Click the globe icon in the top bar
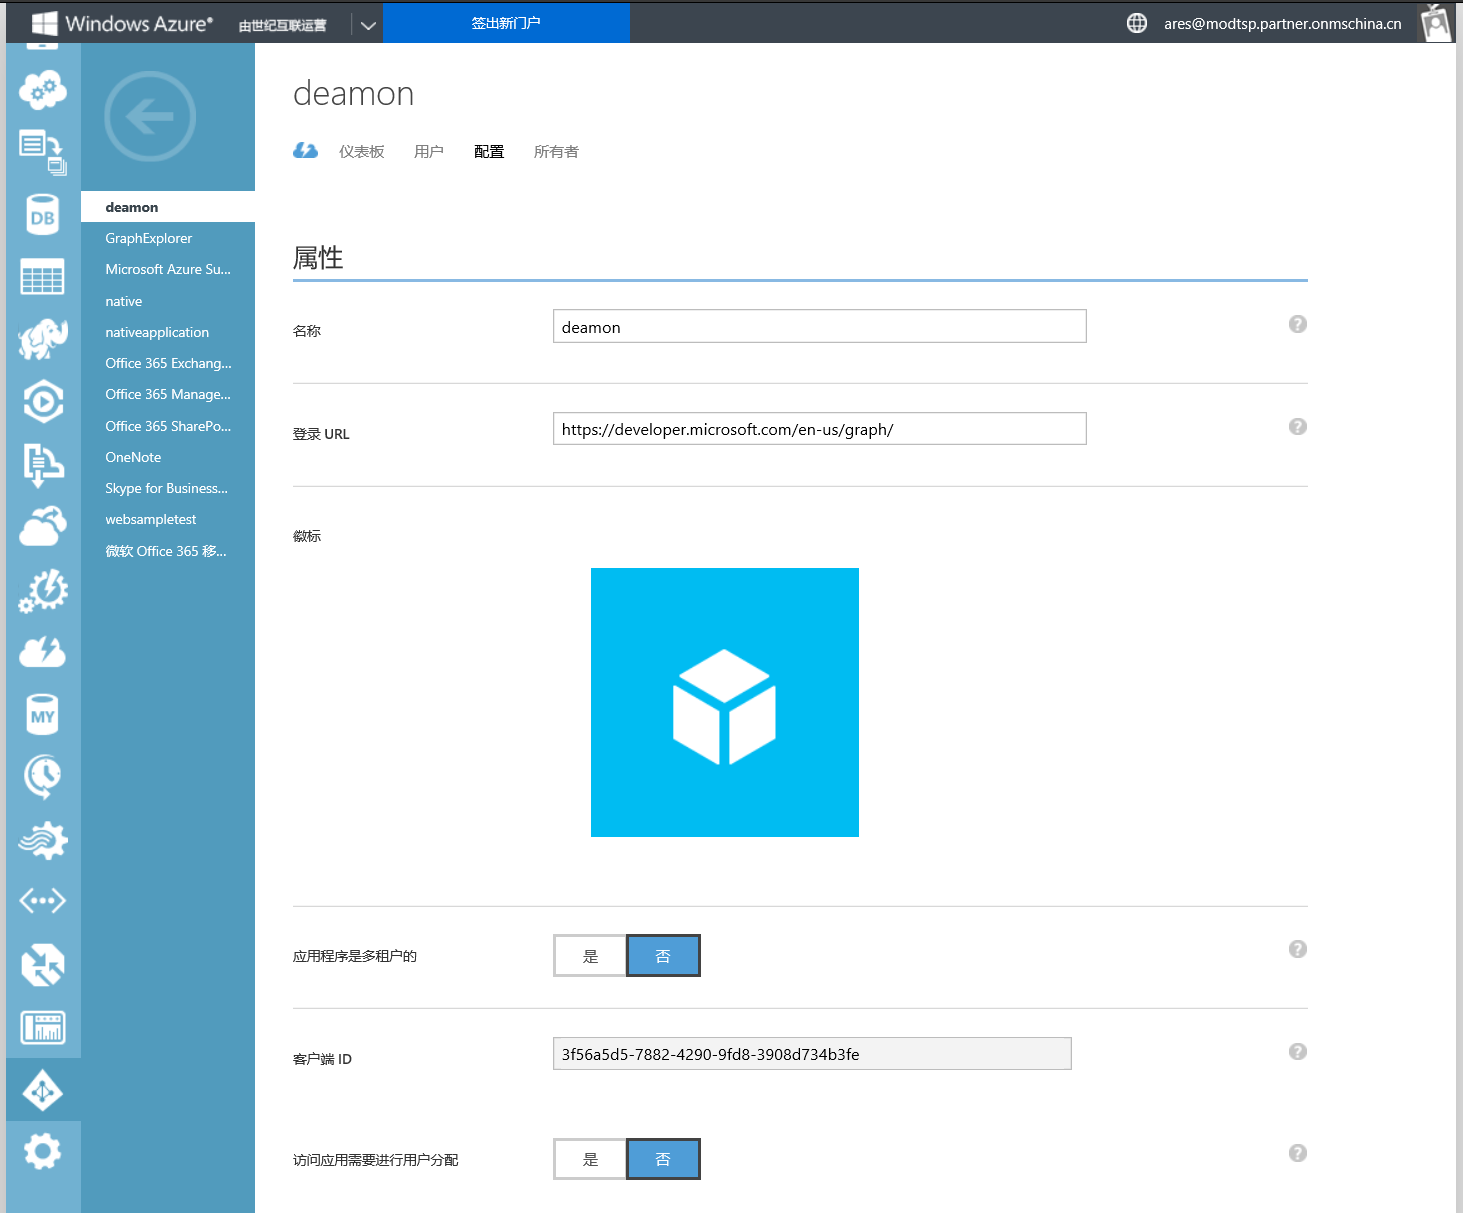 [1136, 22]
